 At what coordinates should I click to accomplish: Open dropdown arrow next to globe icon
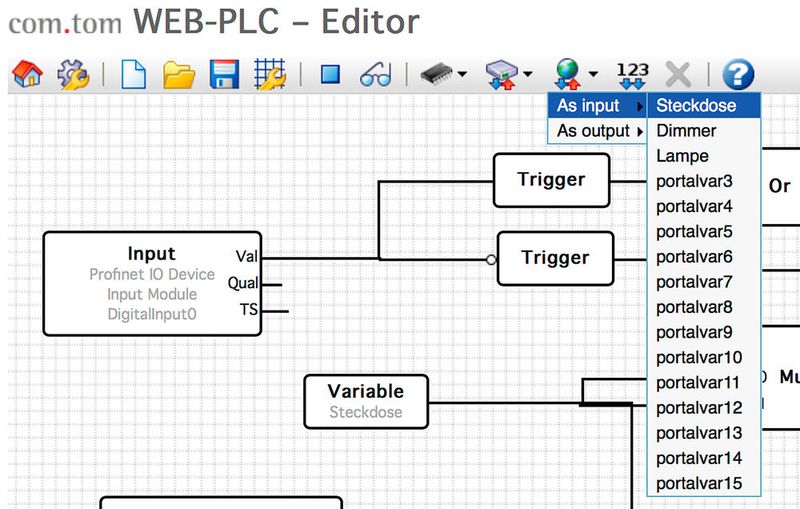tap(593, 74)
